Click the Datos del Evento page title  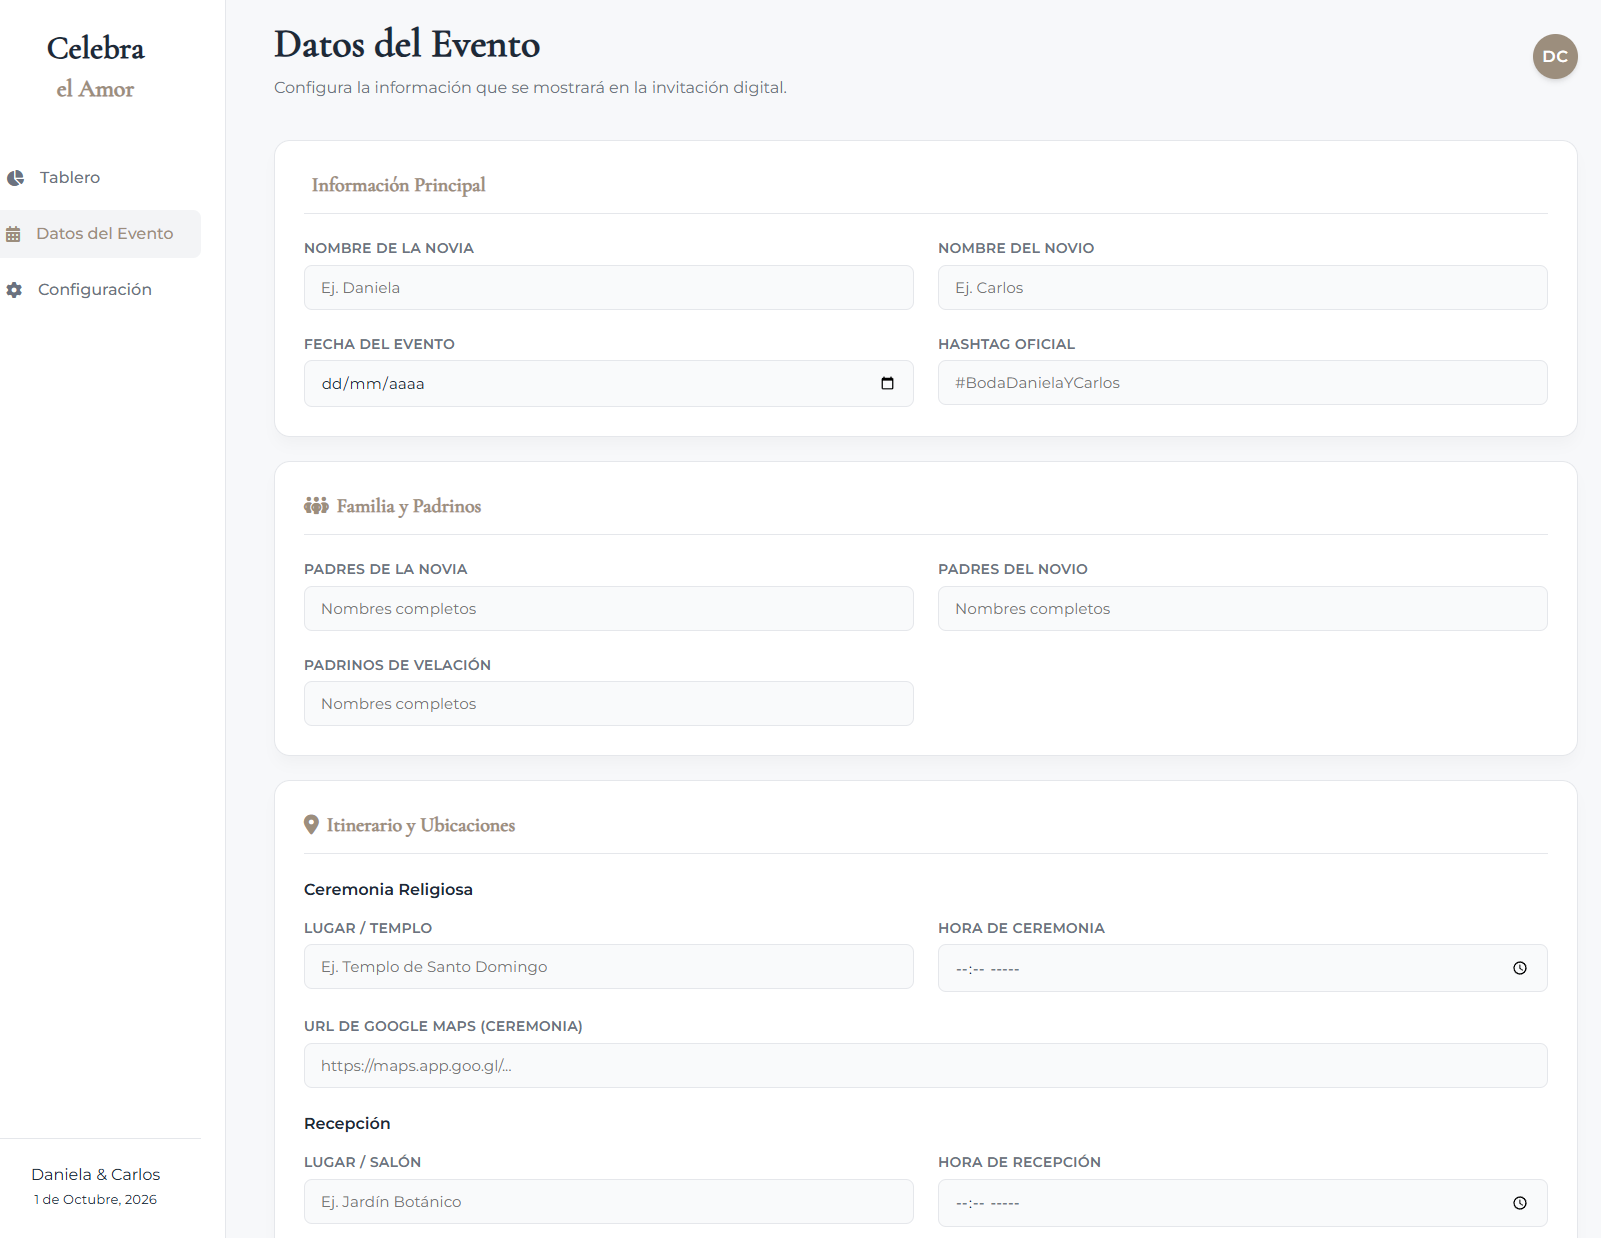point(407,44)
